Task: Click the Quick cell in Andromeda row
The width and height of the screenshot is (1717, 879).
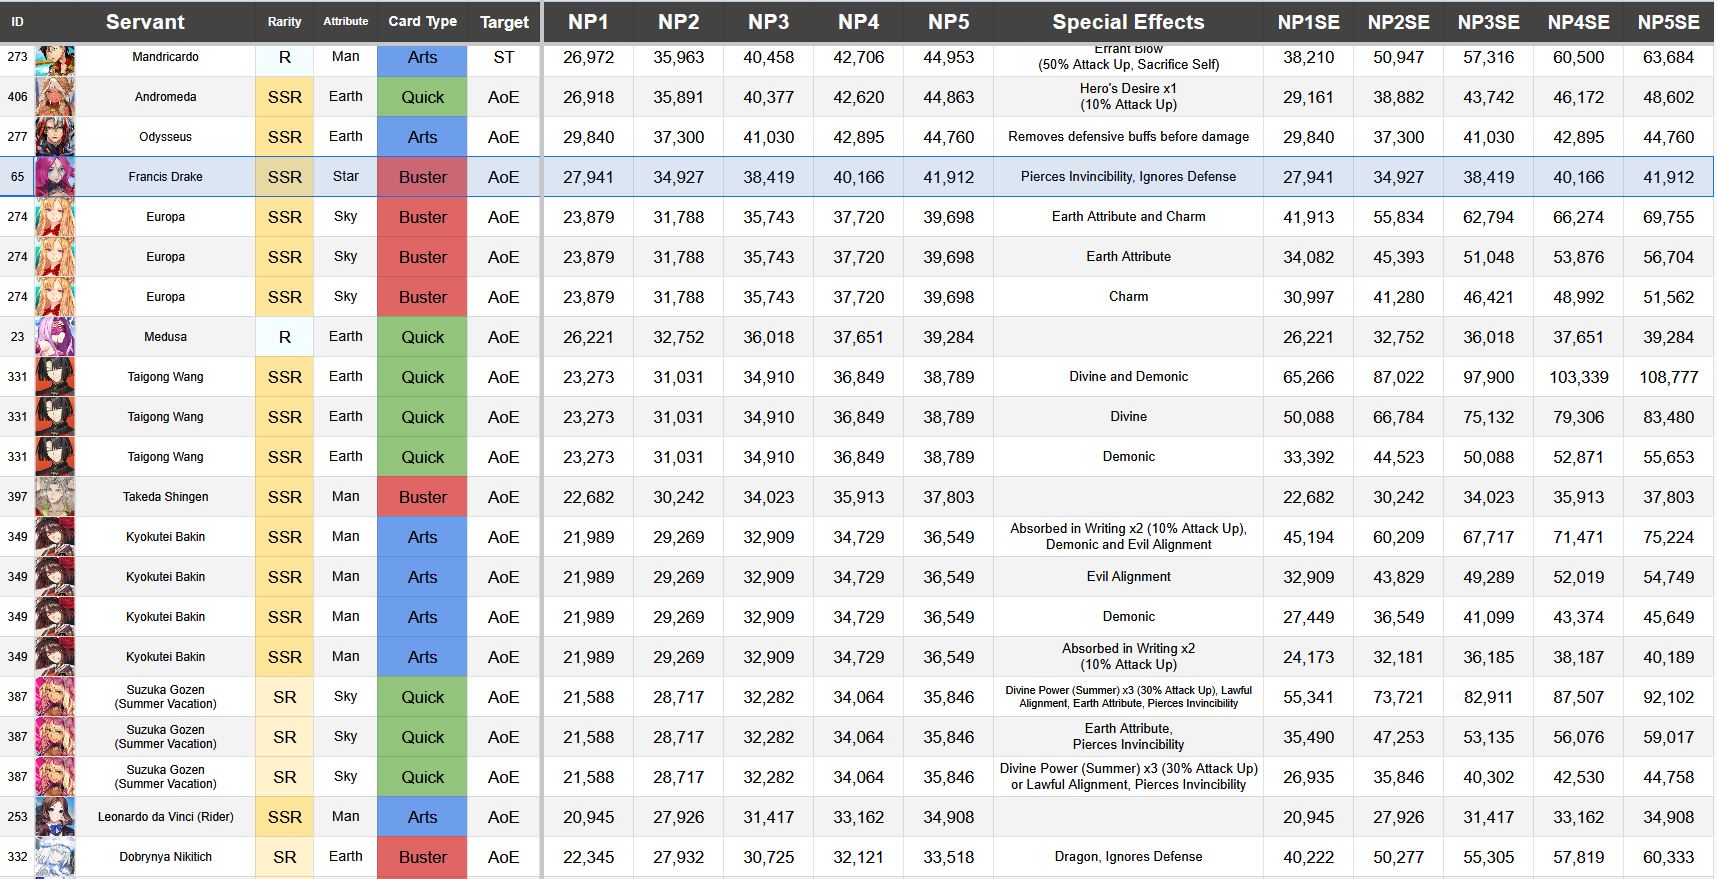Action: pos(422,97)
